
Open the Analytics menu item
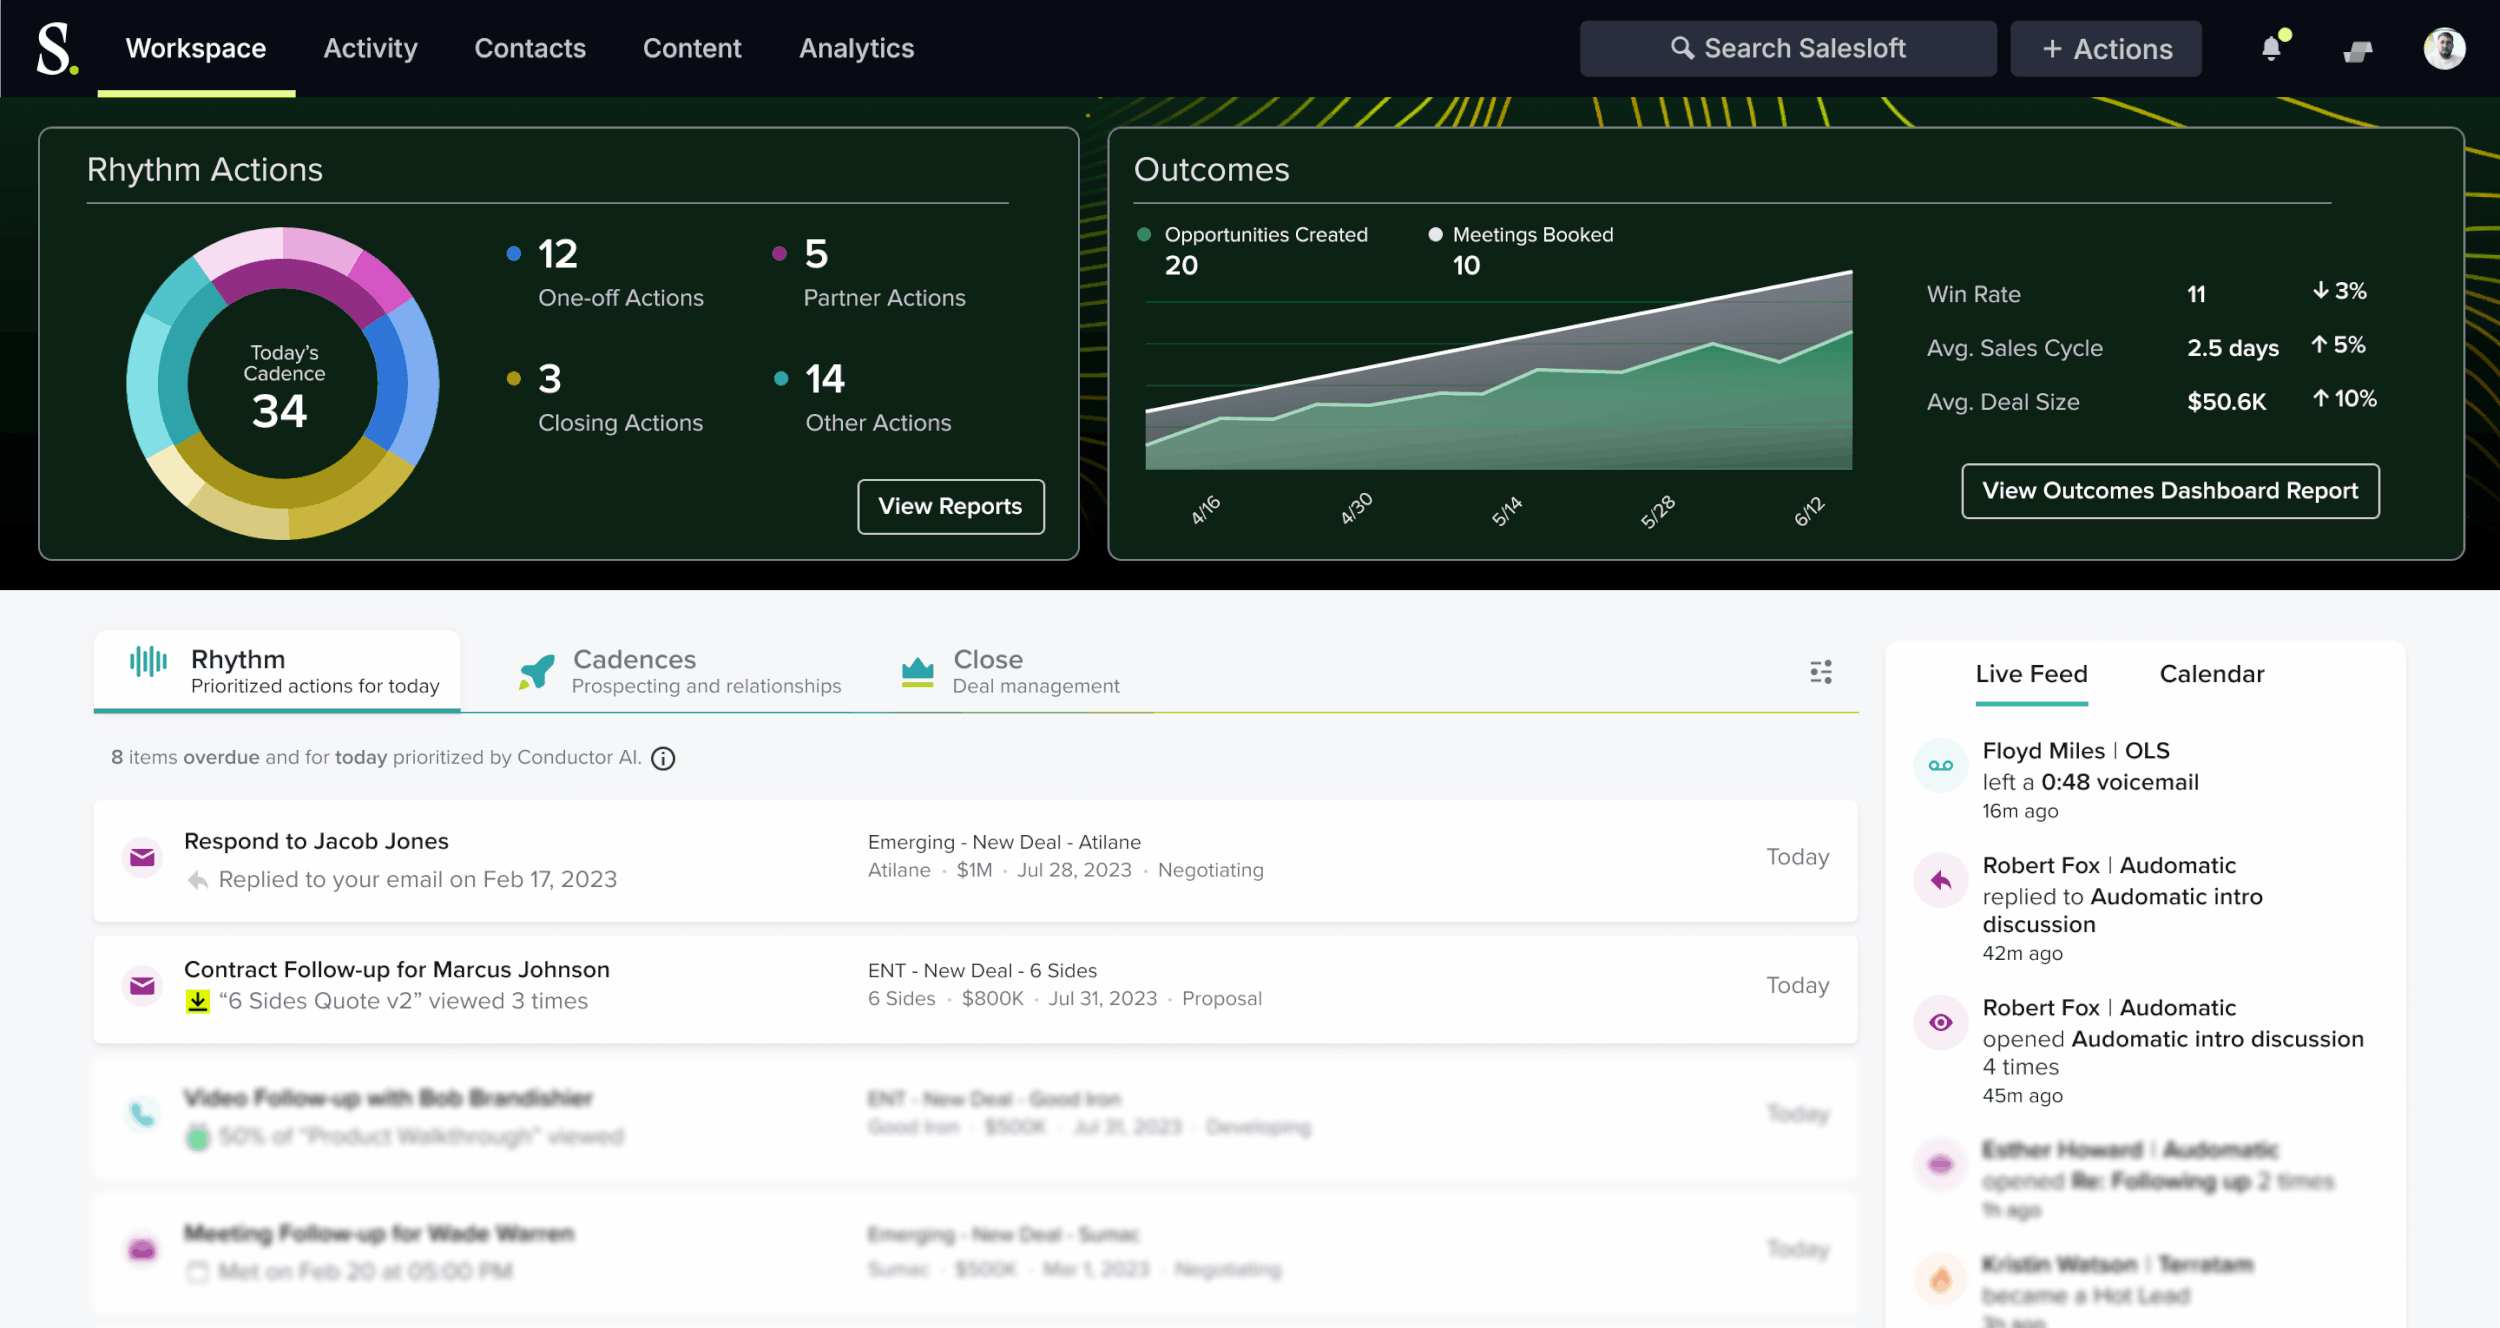(x=856, y=47)
